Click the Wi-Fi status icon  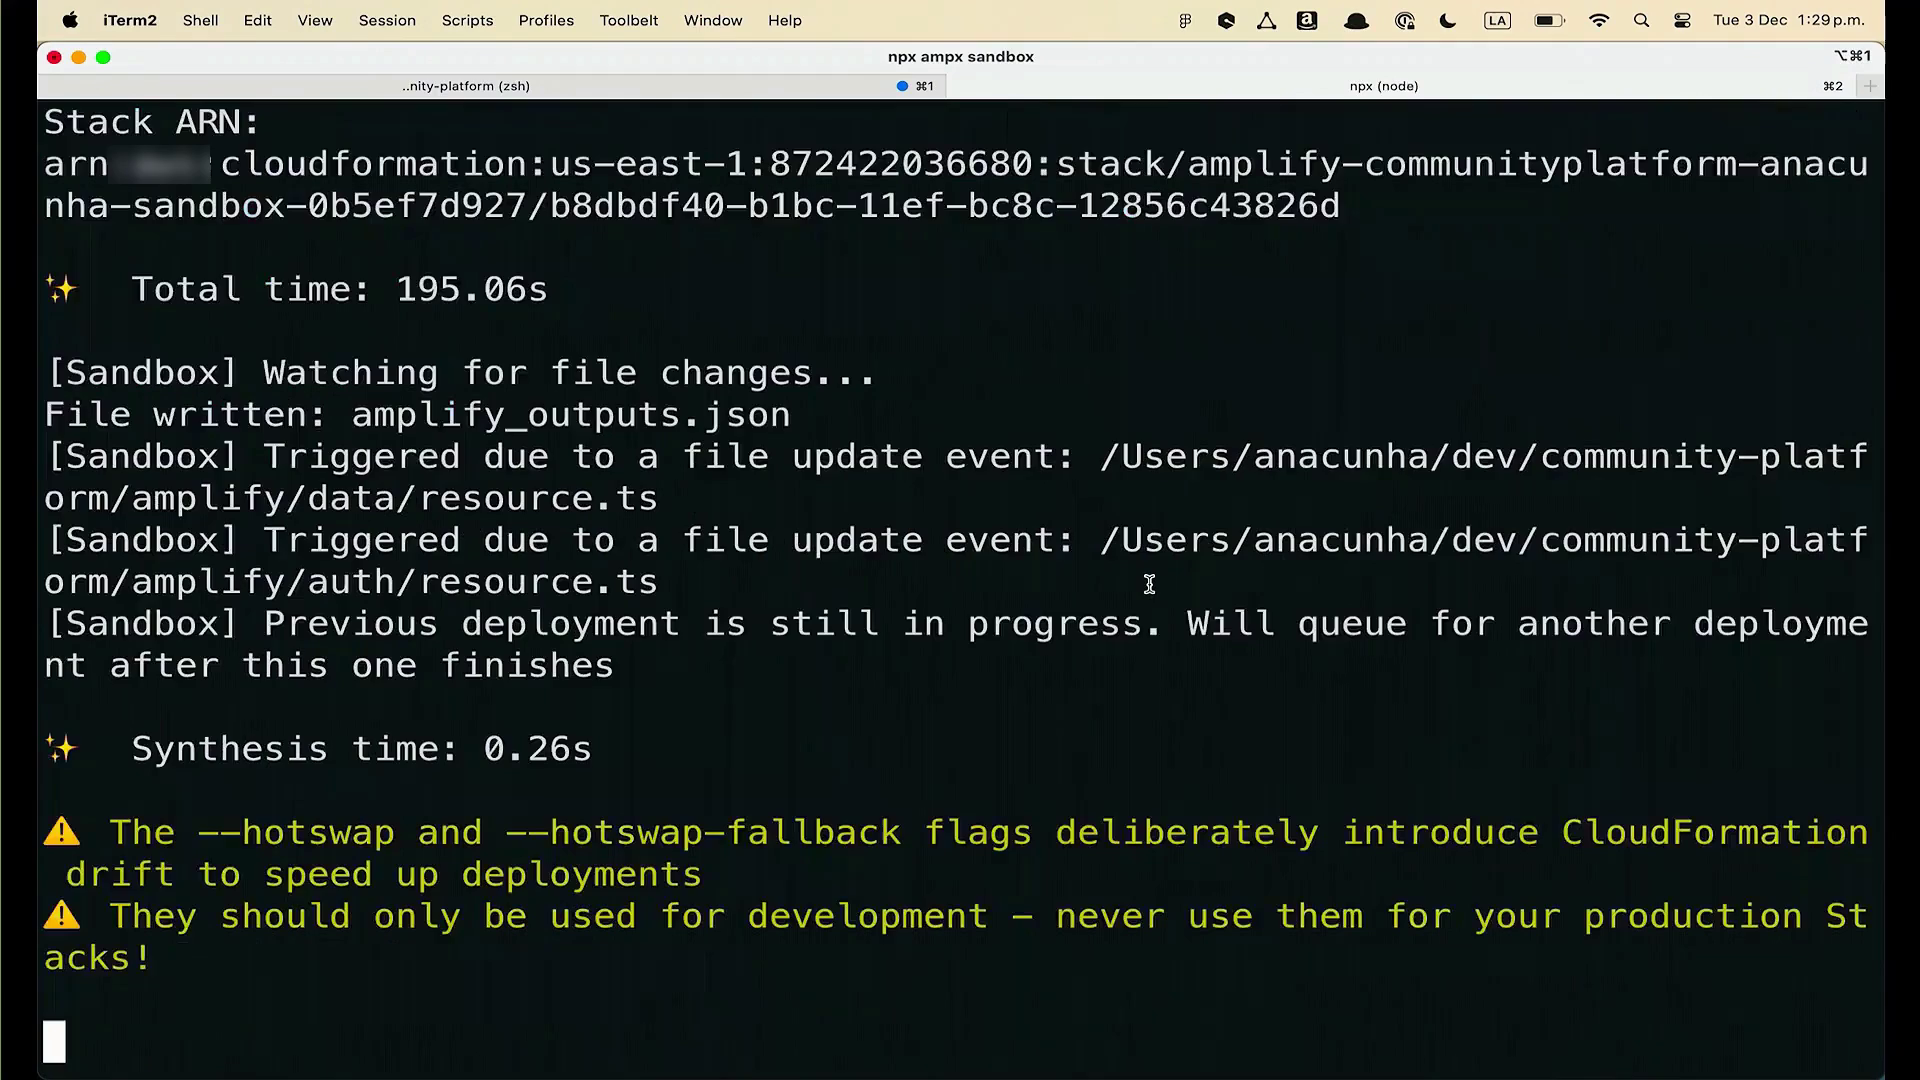(x=1599, y=20)
